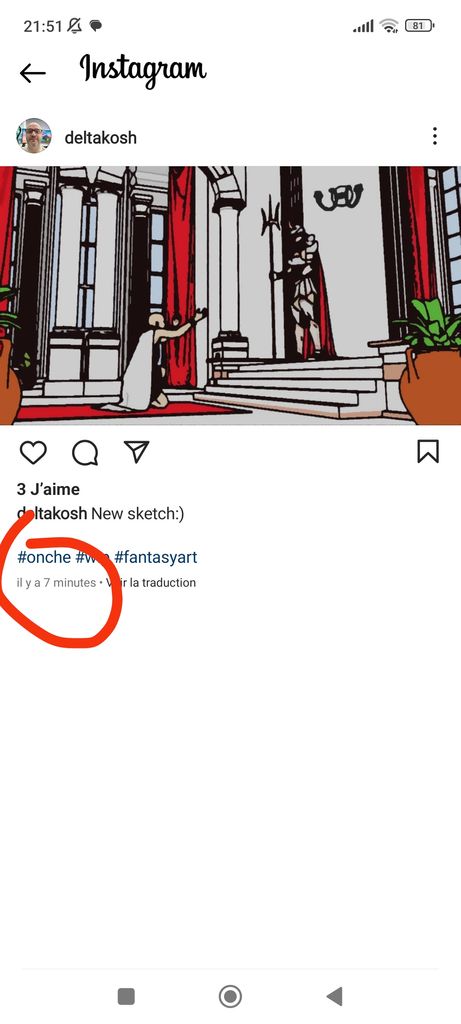Open three-dot post options menu
This screenshot has height=1024, width=461.
click(435, 136)
